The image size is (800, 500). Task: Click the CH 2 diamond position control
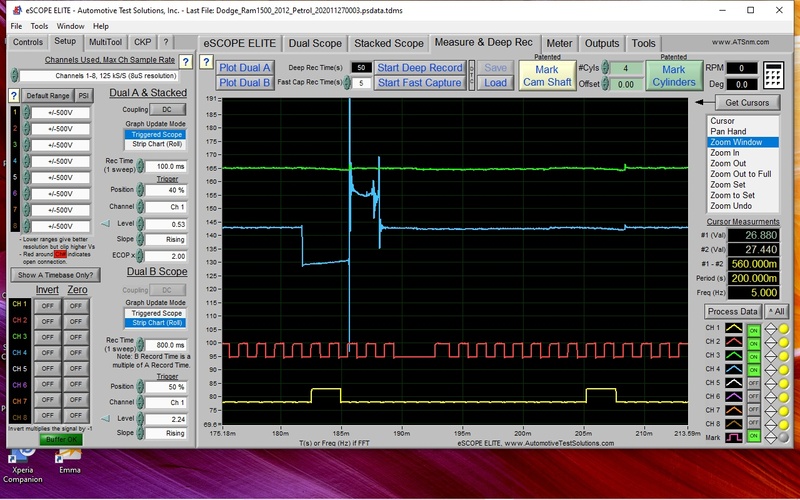click(x=770, y=342)
